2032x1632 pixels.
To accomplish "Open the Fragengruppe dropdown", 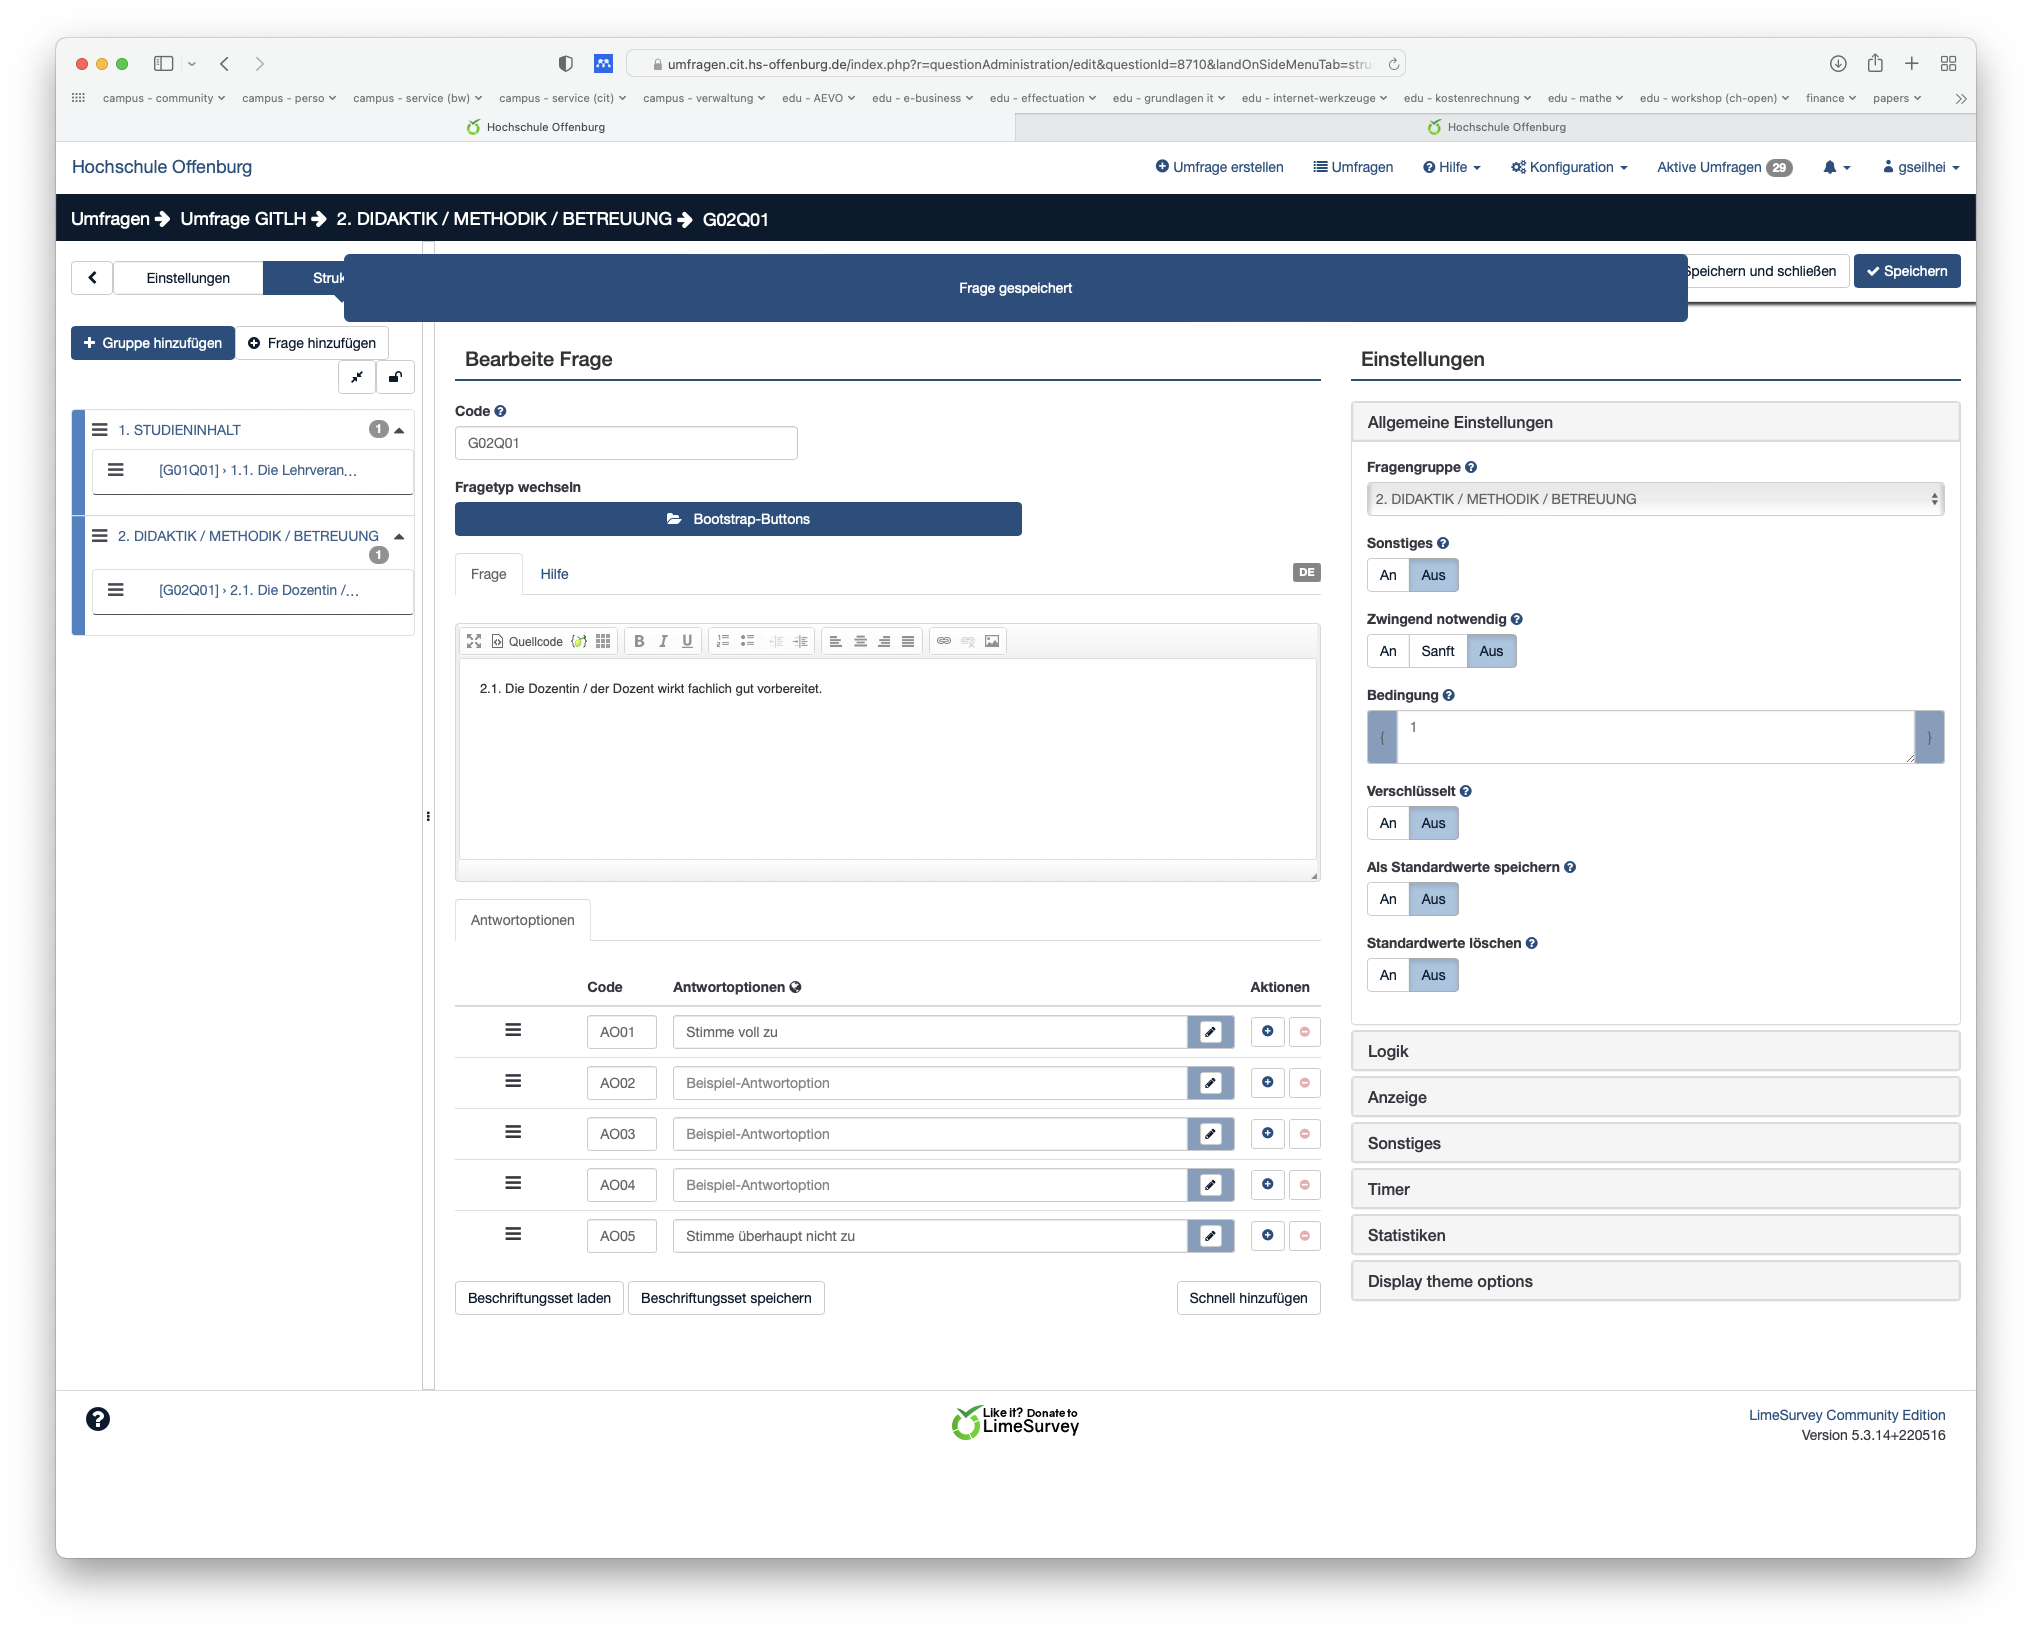I will pyautogui.click(x=1654, y=499).
